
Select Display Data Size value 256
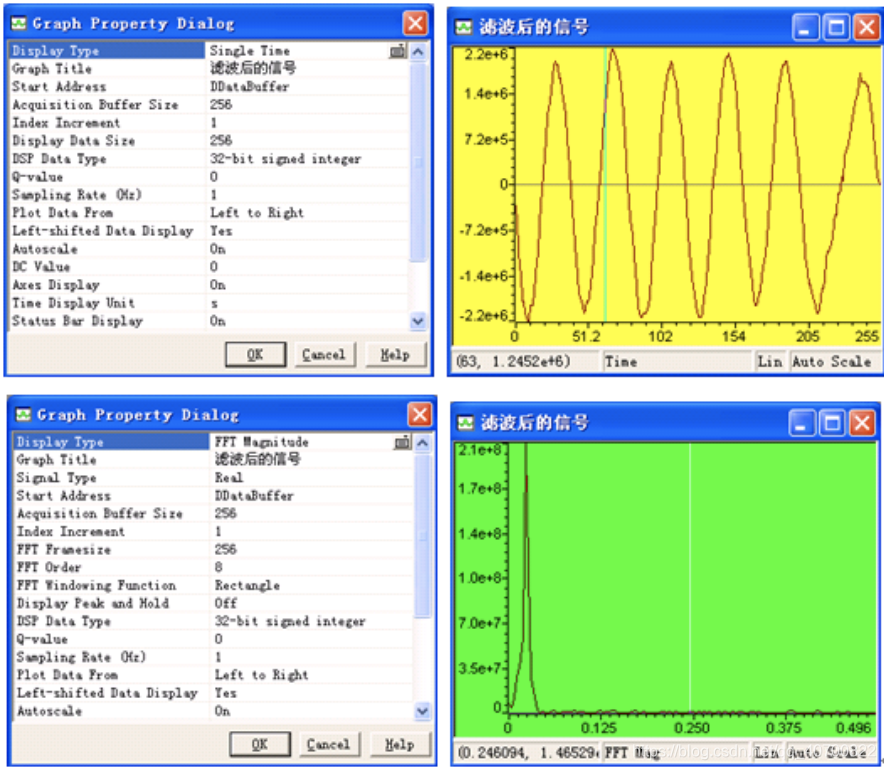221,140
